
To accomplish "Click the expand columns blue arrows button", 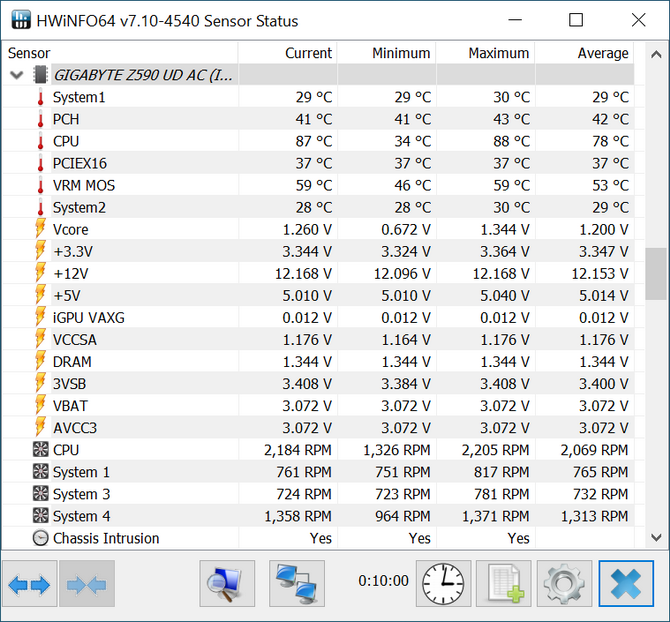I will pyautogui.click(x=29, y=584).
